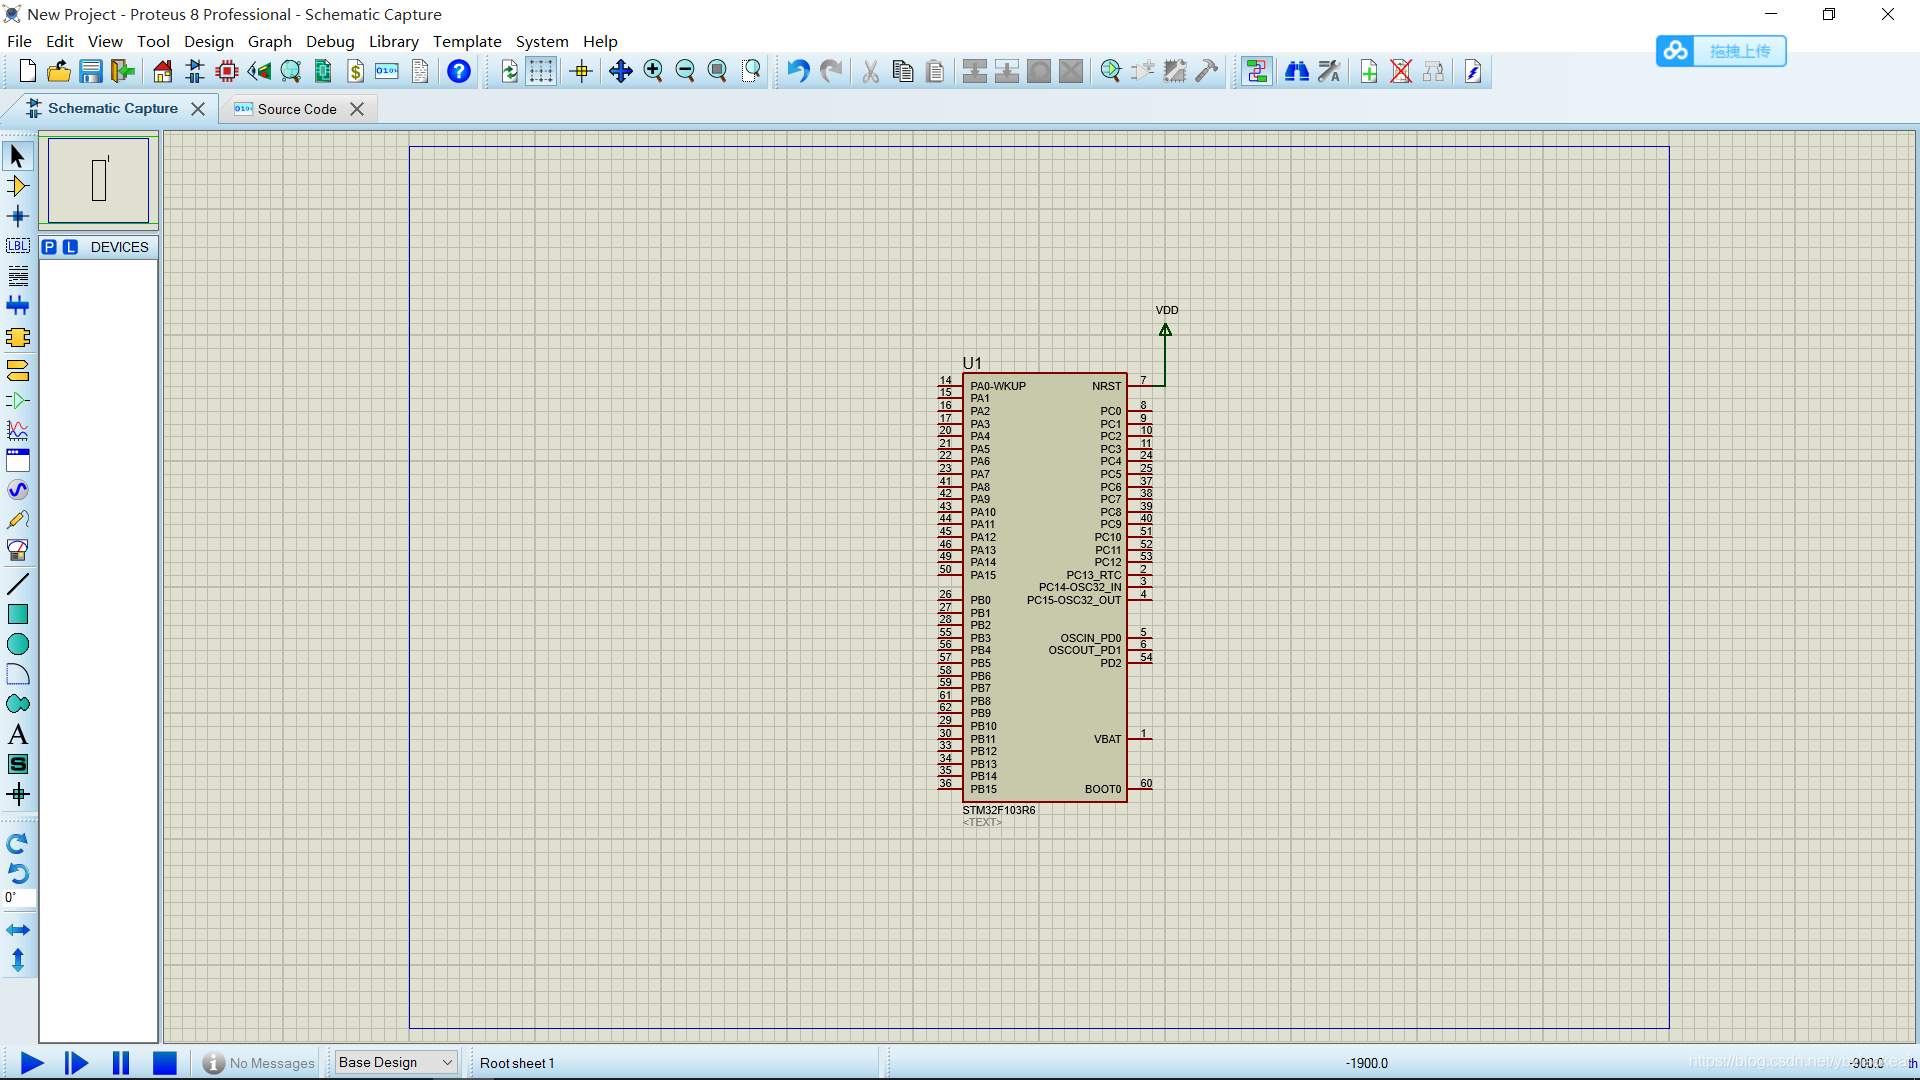Choose the Graph mode tool
Screen dimensions: 1920x1080
click(x=18, y=431)
